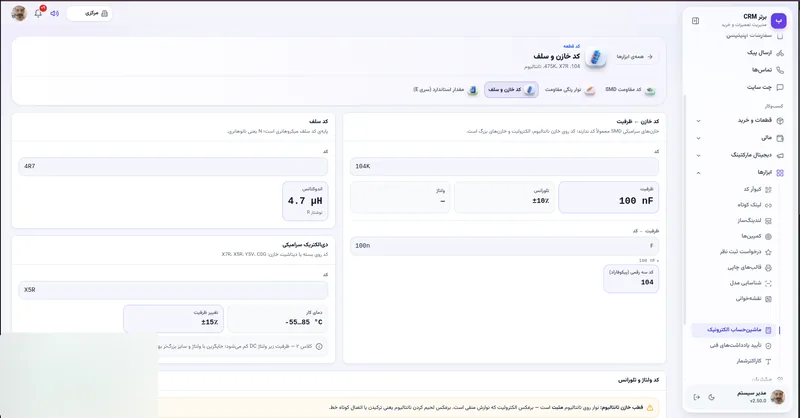Open the electronic calculator sidebar item
800x418 pixels.
pyautogui.click(x=734, y=330)
